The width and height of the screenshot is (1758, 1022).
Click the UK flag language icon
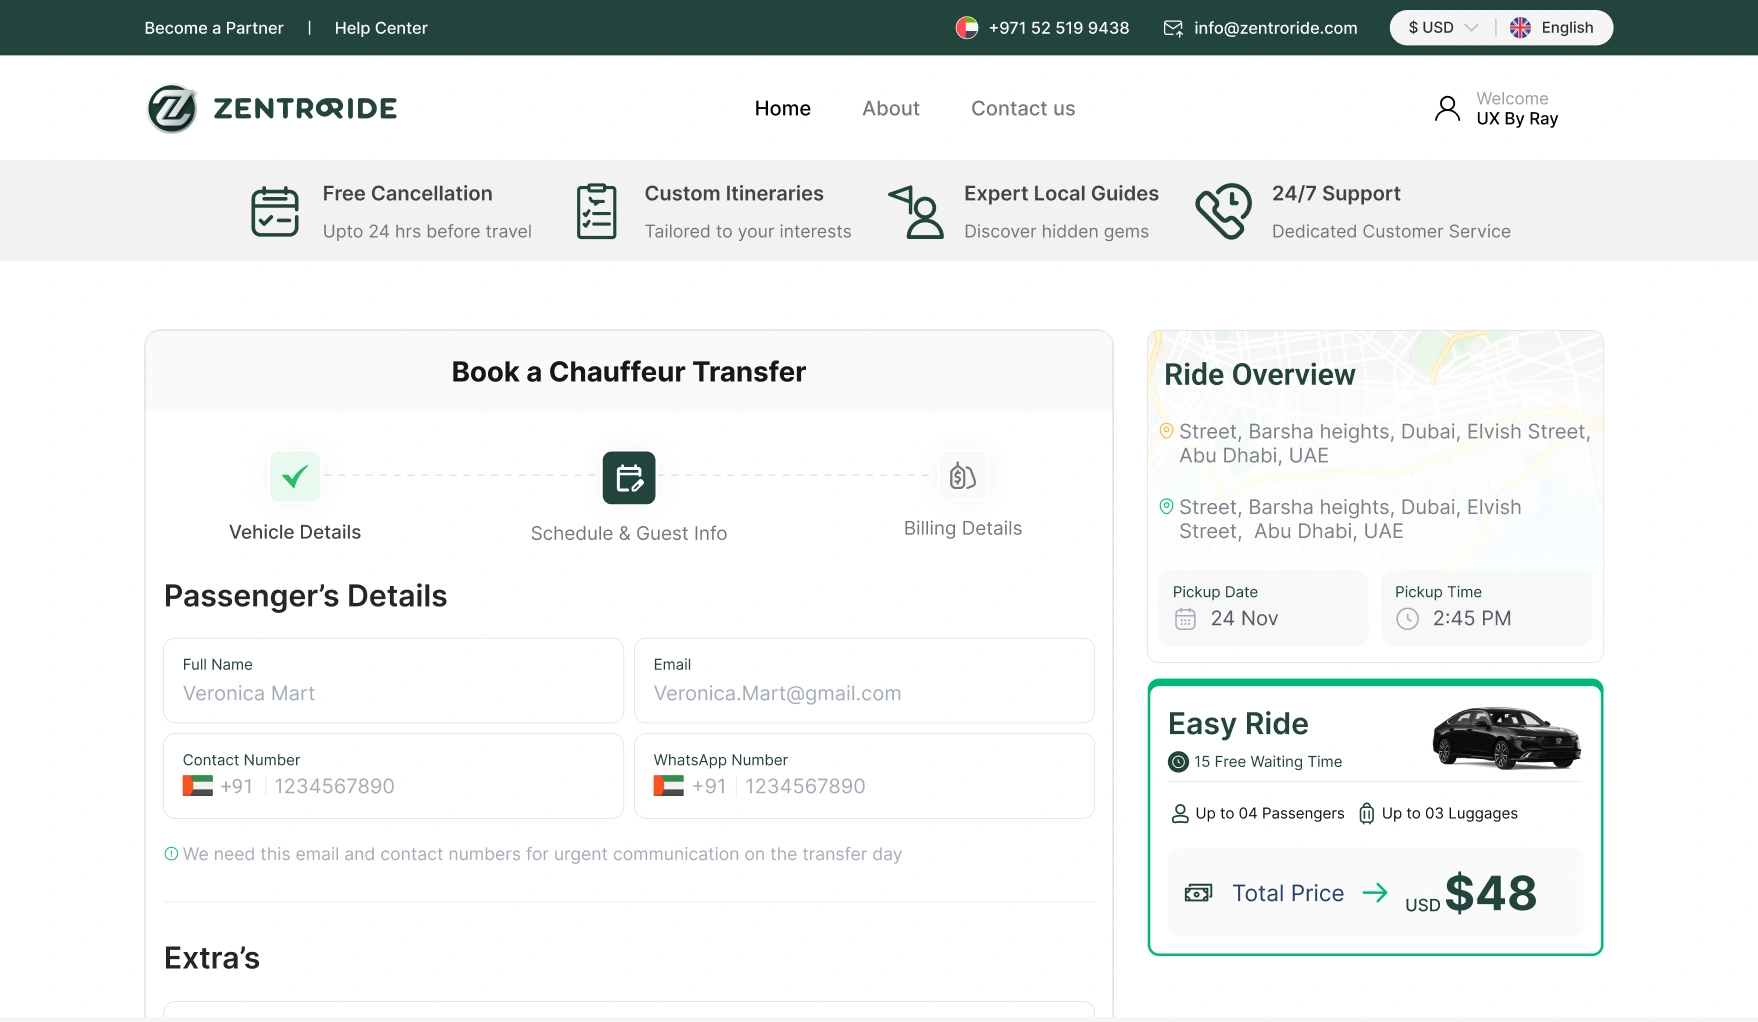point(1520,28)
